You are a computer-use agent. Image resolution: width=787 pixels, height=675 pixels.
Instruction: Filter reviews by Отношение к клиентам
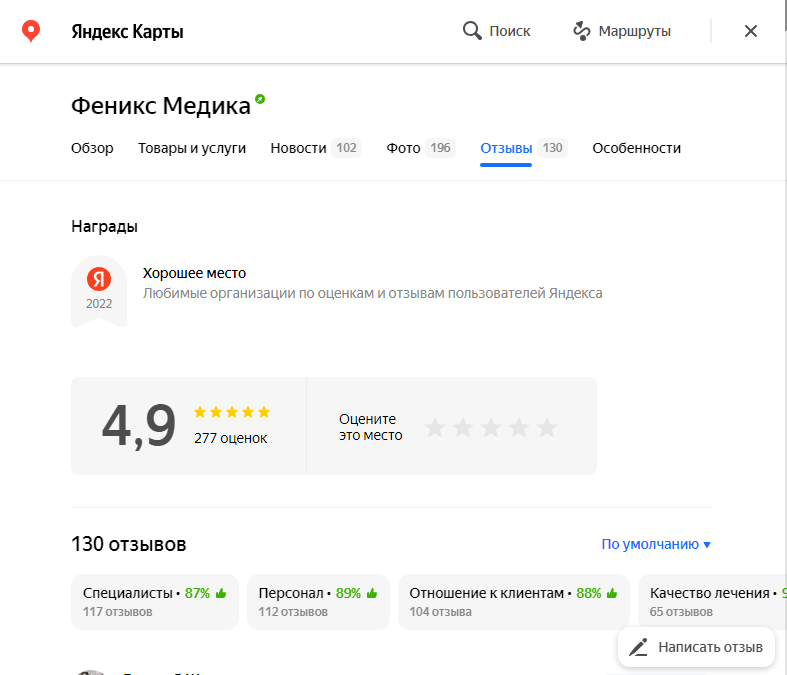513,602
